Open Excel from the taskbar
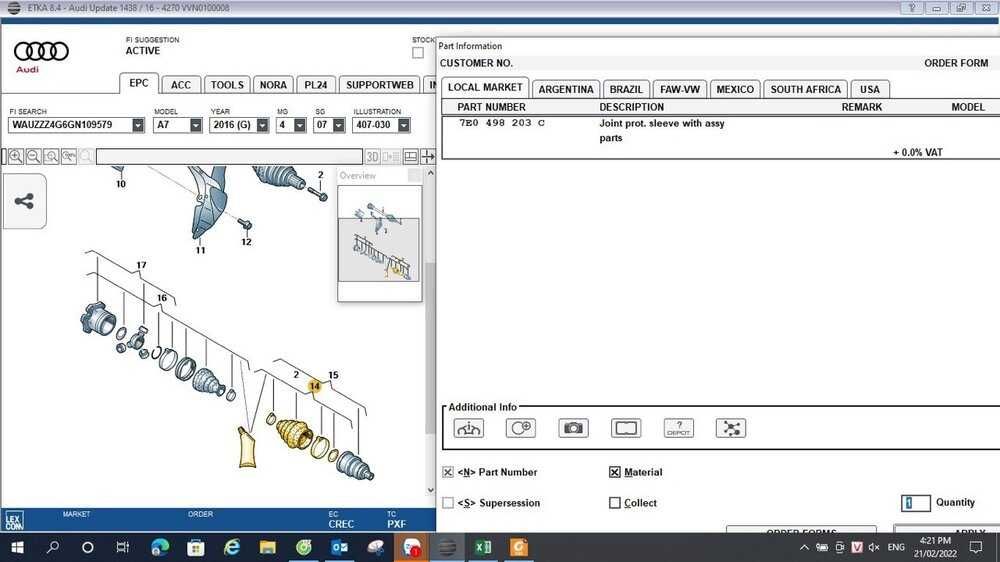This screenshot has width=1000, height=562. click(x=483, y=547)
